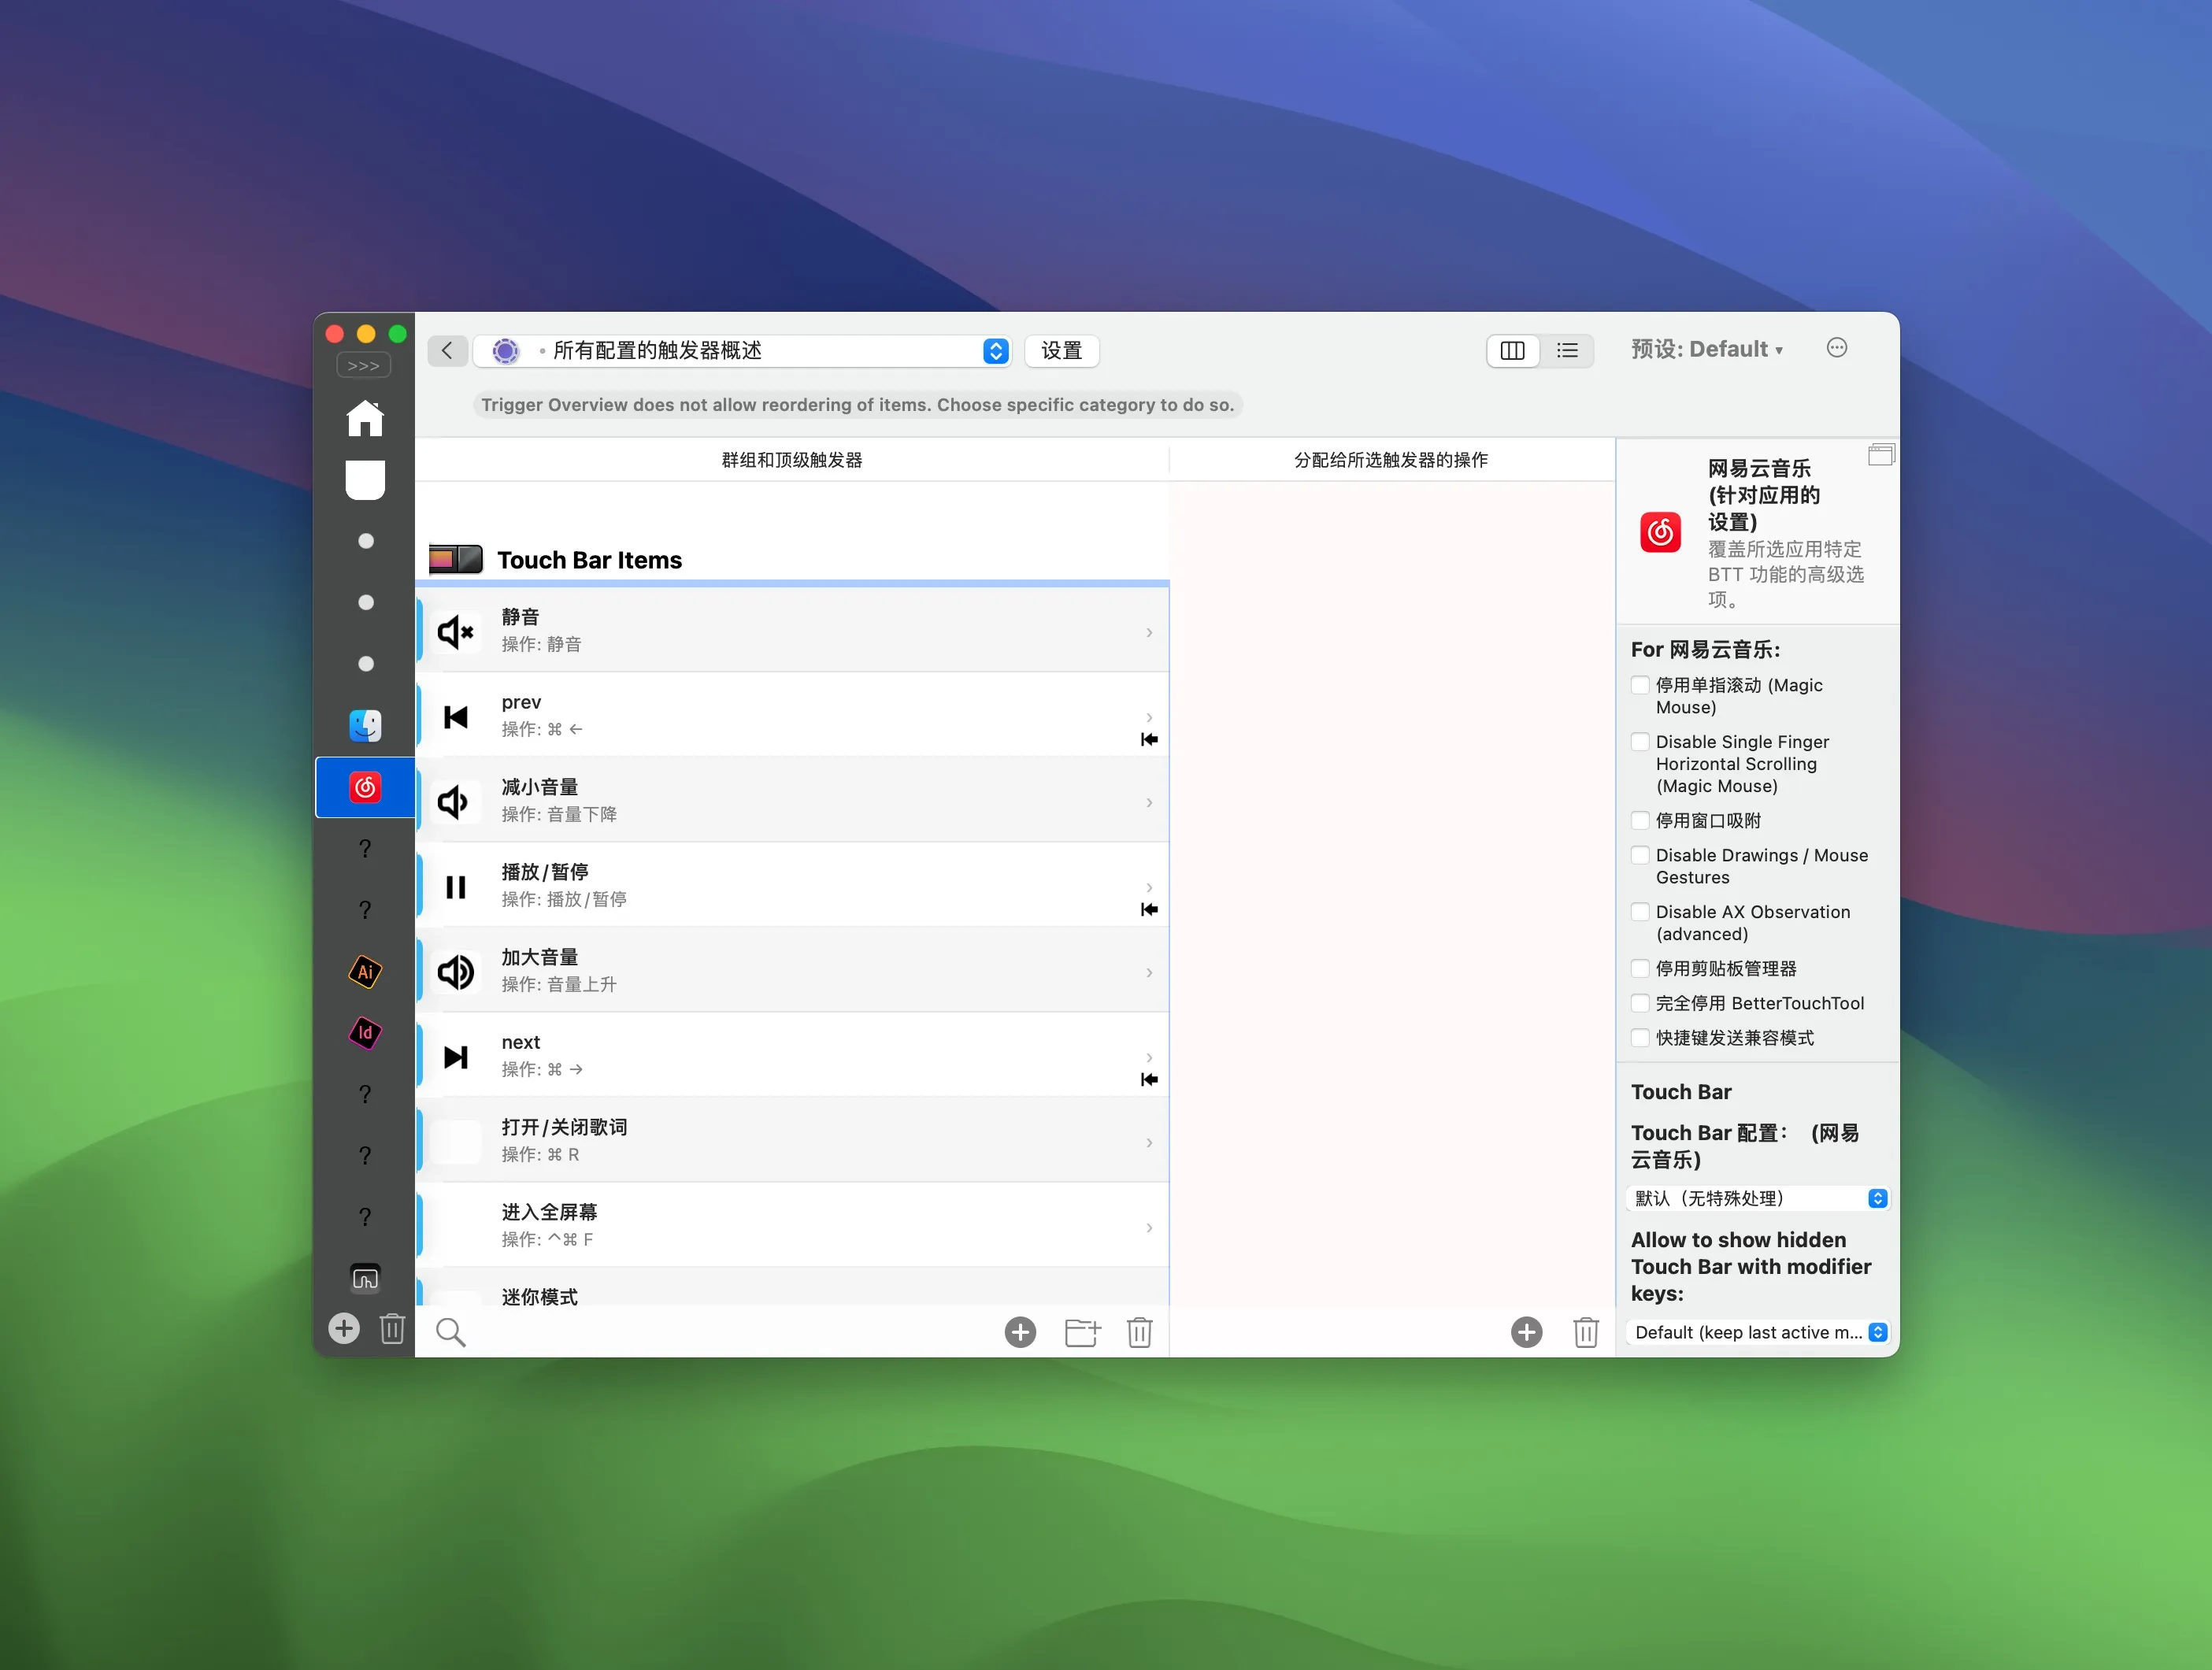
Task: Select Adobe InDesign in the app sidebar
Action: click(x=364, y=1033)
